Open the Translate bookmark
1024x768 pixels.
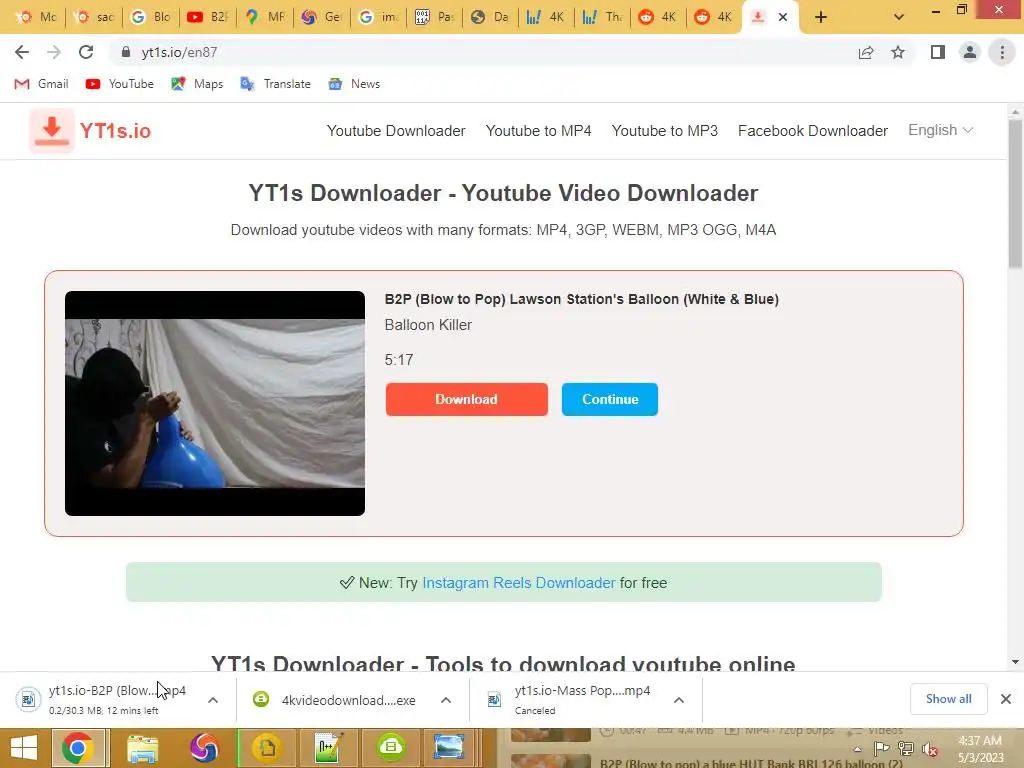[x=275, y=84]
